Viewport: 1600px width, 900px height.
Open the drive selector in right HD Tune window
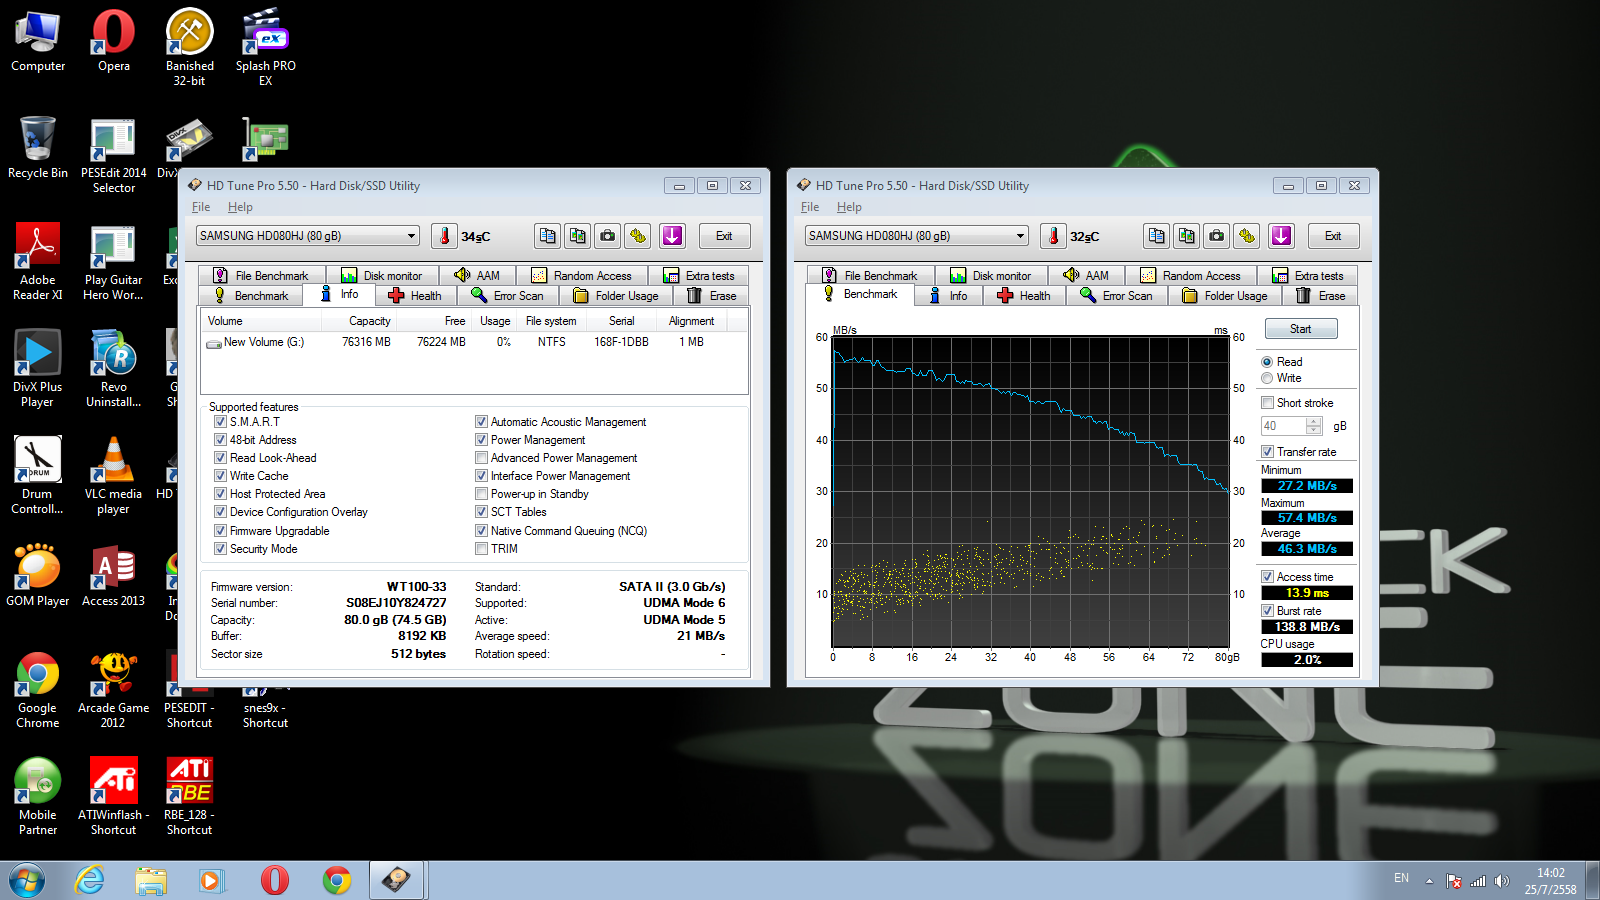(917, 236)
